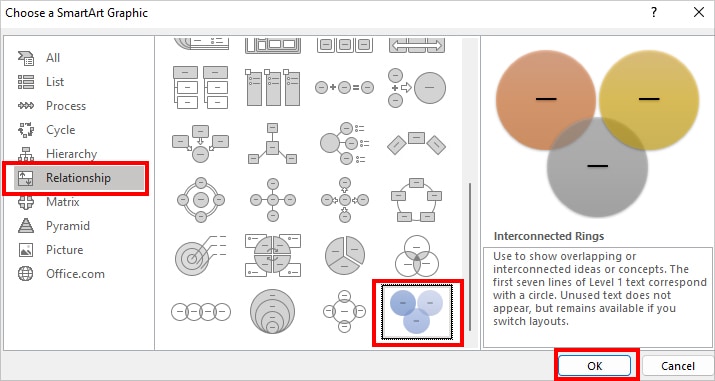Click the Interconnected Rings preview image
The width and height of the screenshot is (715, 381).
point(597,133)
